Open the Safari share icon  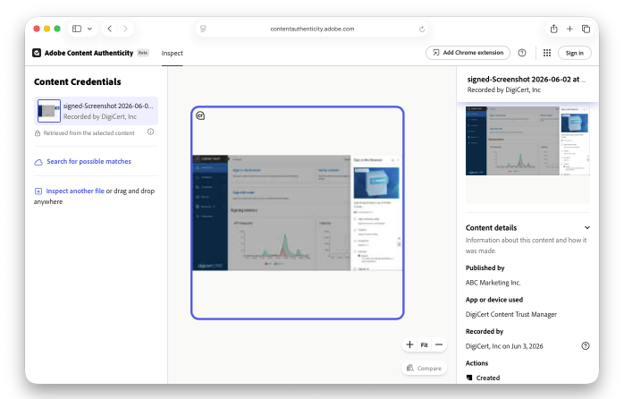click(x=554, y=29)
